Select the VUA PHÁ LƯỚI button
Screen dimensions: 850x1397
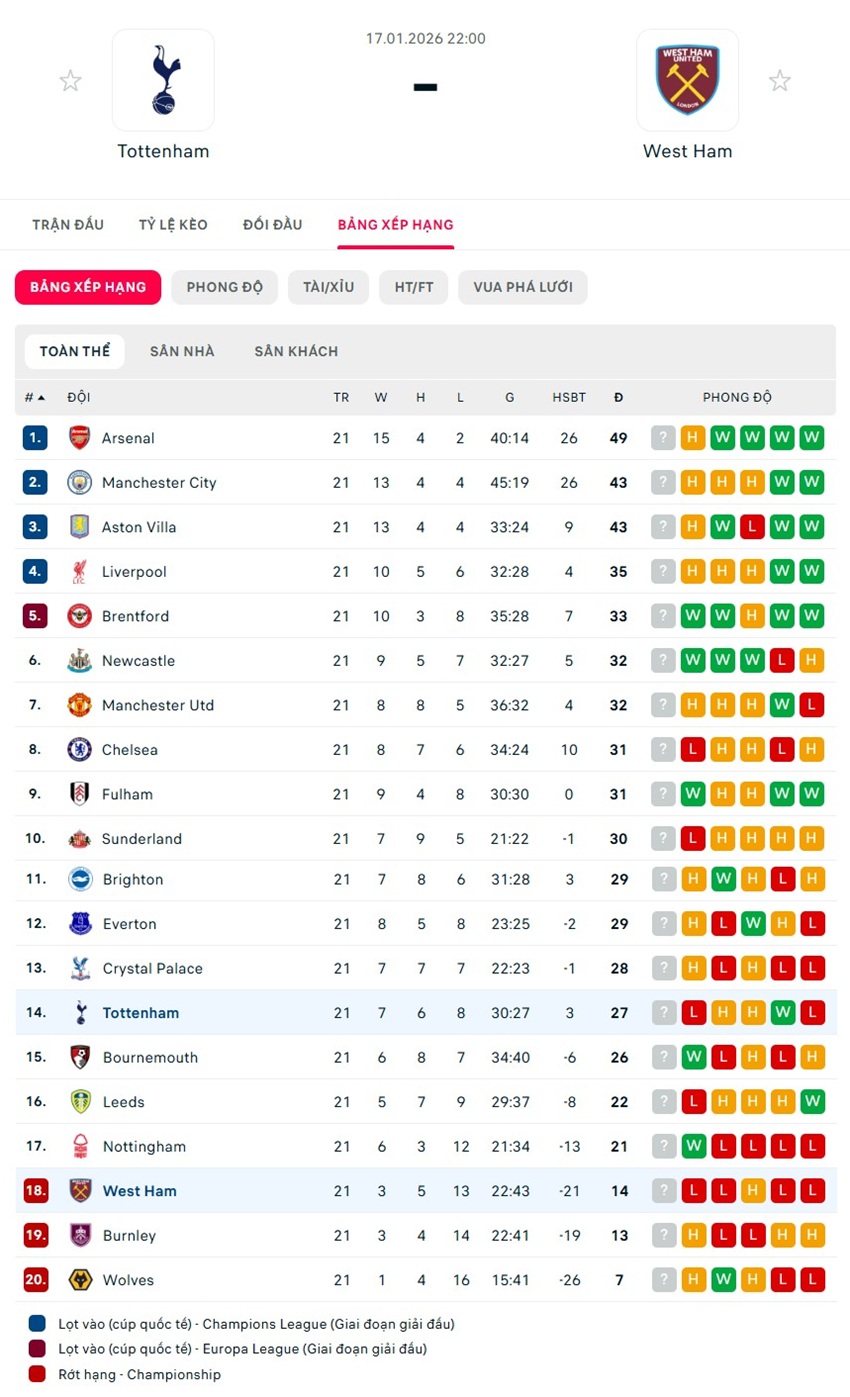click(x=523, y=287)
